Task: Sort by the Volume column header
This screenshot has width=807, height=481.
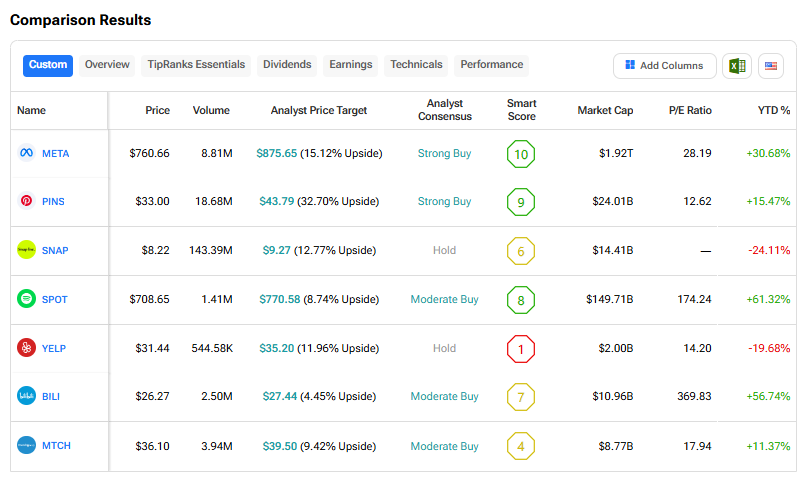Action: point(211,110)
